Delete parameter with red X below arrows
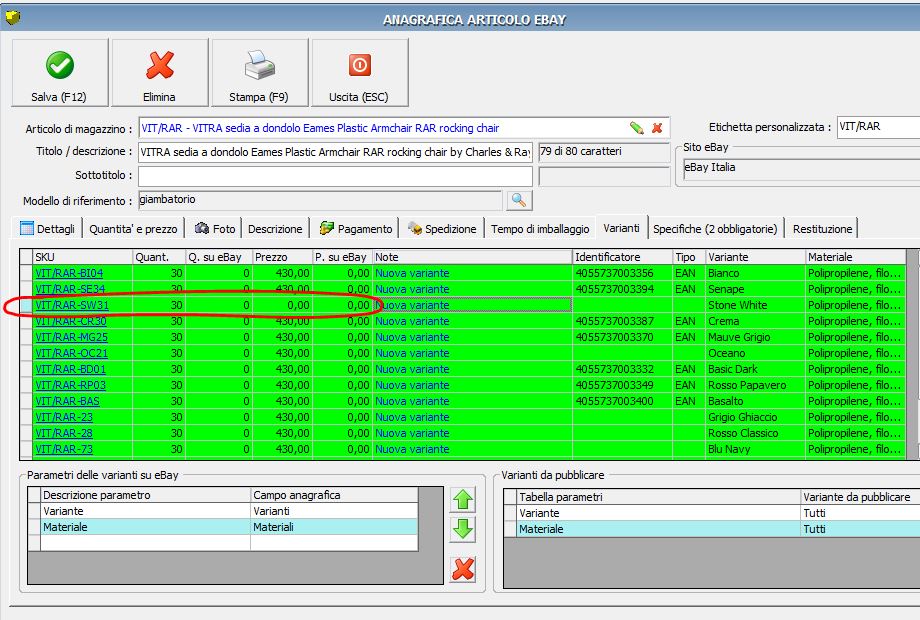The height and width of the screenshot is (620, 920). pos(463,569)
